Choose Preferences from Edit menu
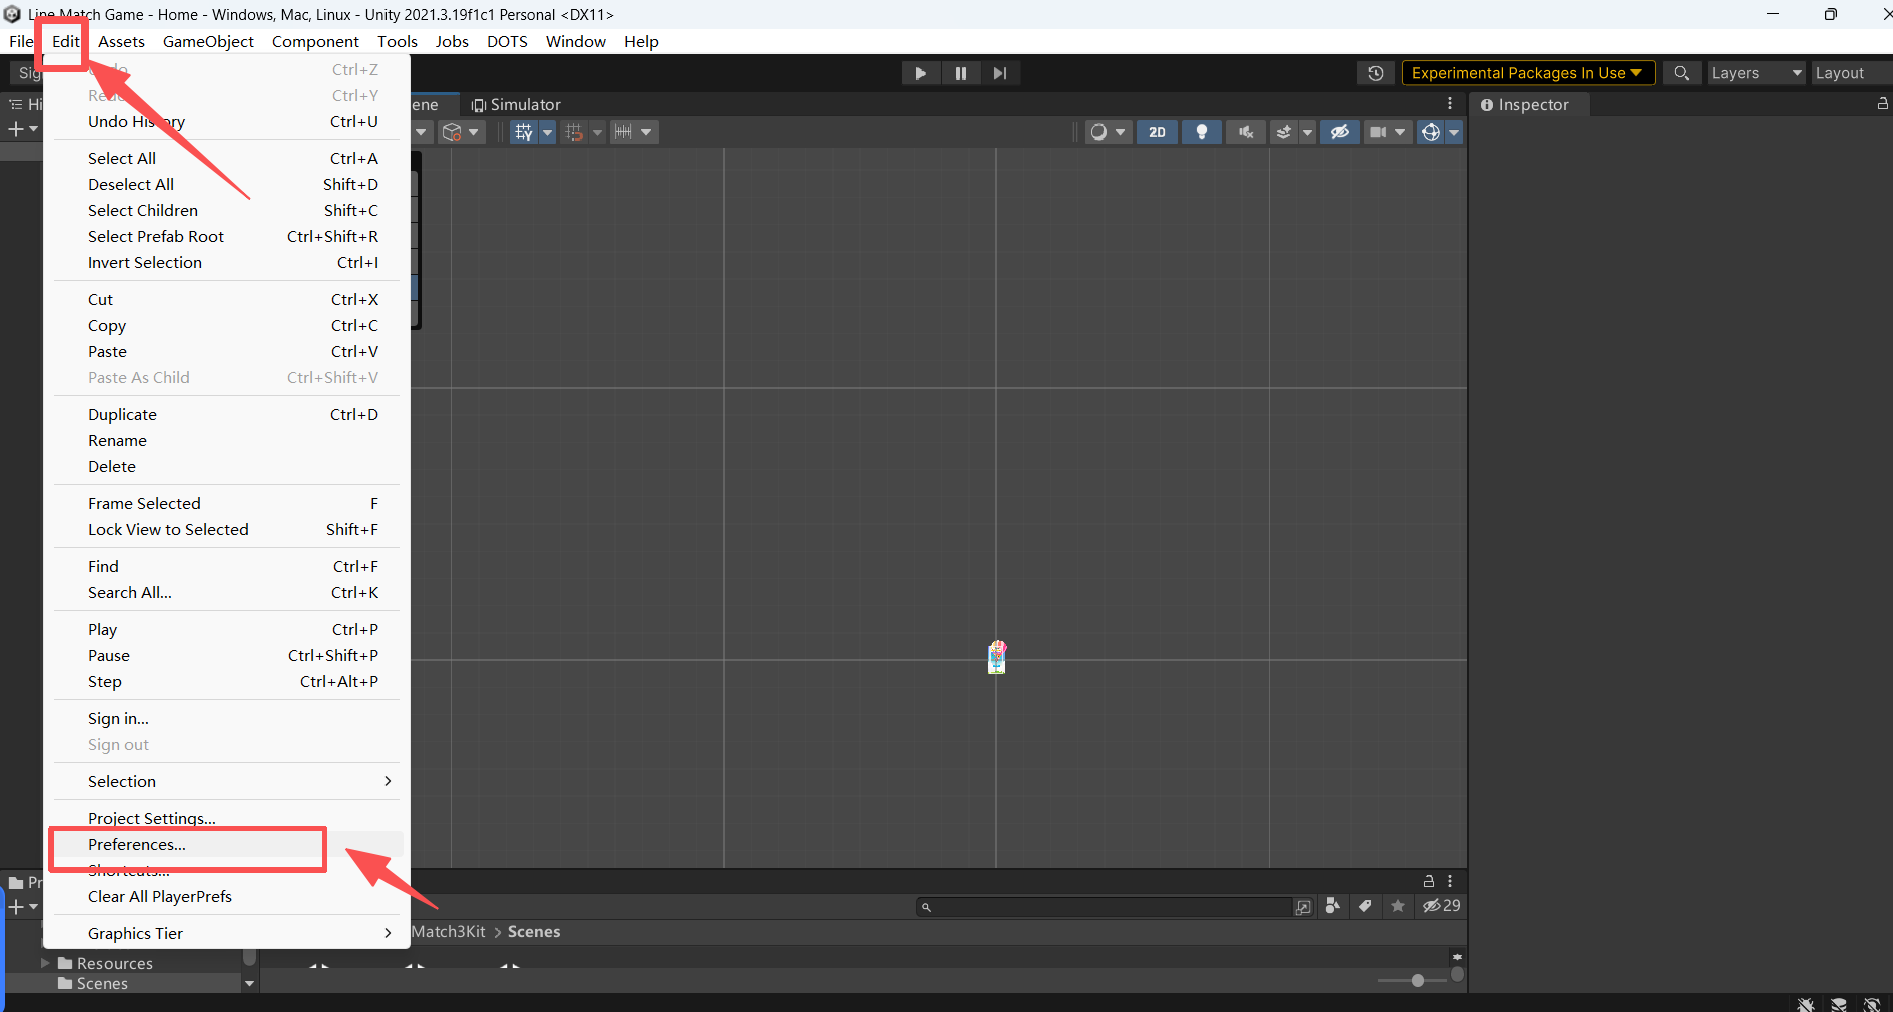Viewport: 1893px width, 1012px height. tap(137, 844)
